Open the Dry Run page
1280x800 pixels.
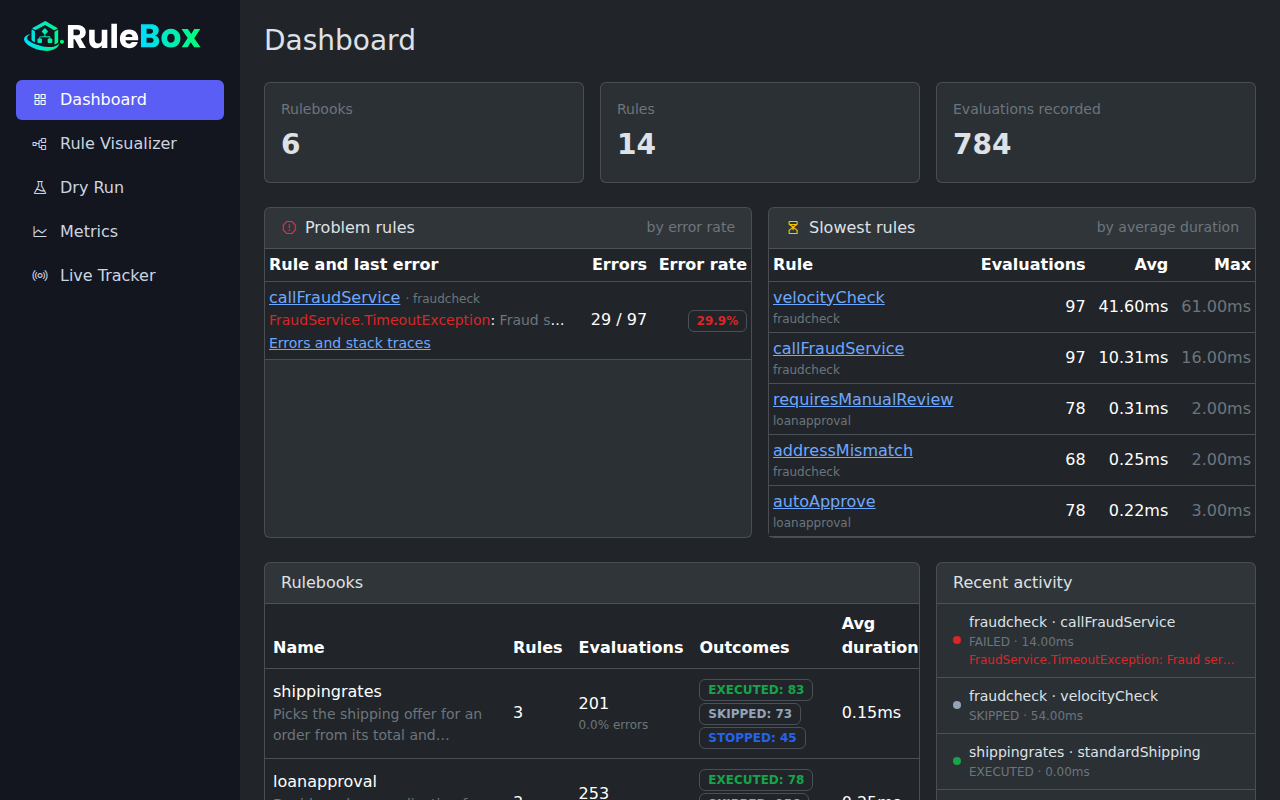tap(120, 188)
